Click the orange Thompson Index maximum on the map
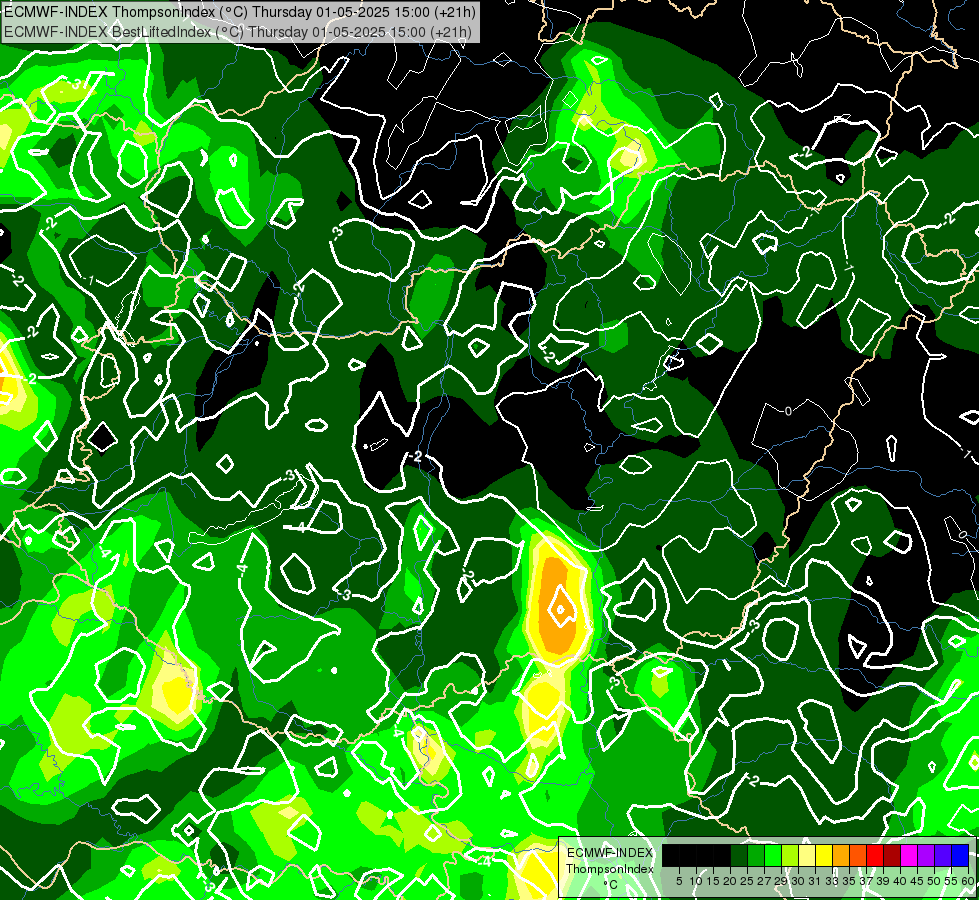The height and width of the screenshot is (900, 979). tap(558, 607)
